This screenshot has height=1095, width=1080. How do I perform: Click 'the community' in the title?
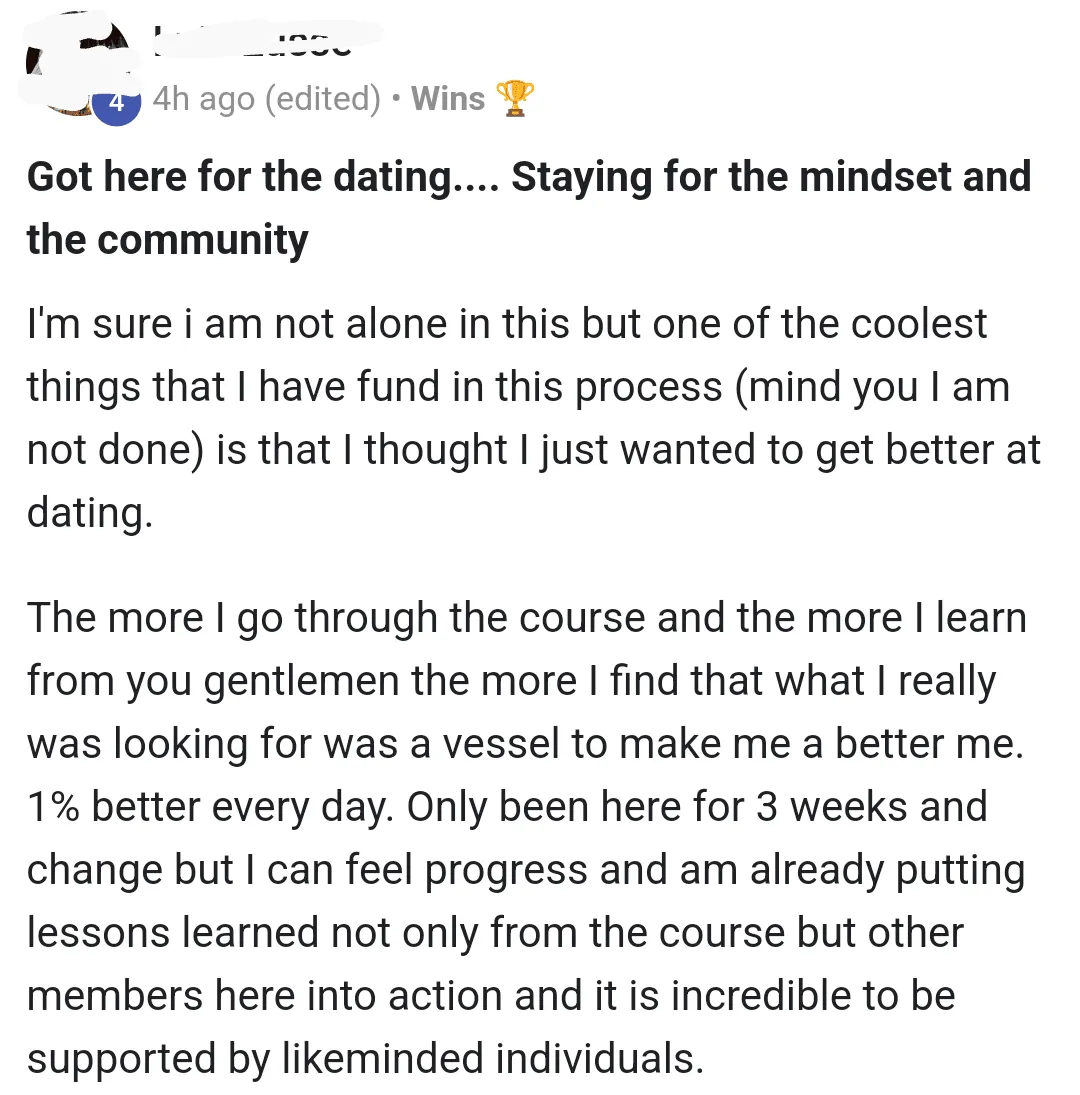pos(167,240)
